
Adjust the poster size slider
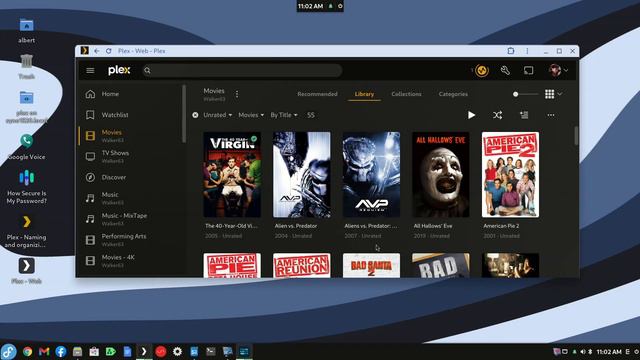pos(526,94)
